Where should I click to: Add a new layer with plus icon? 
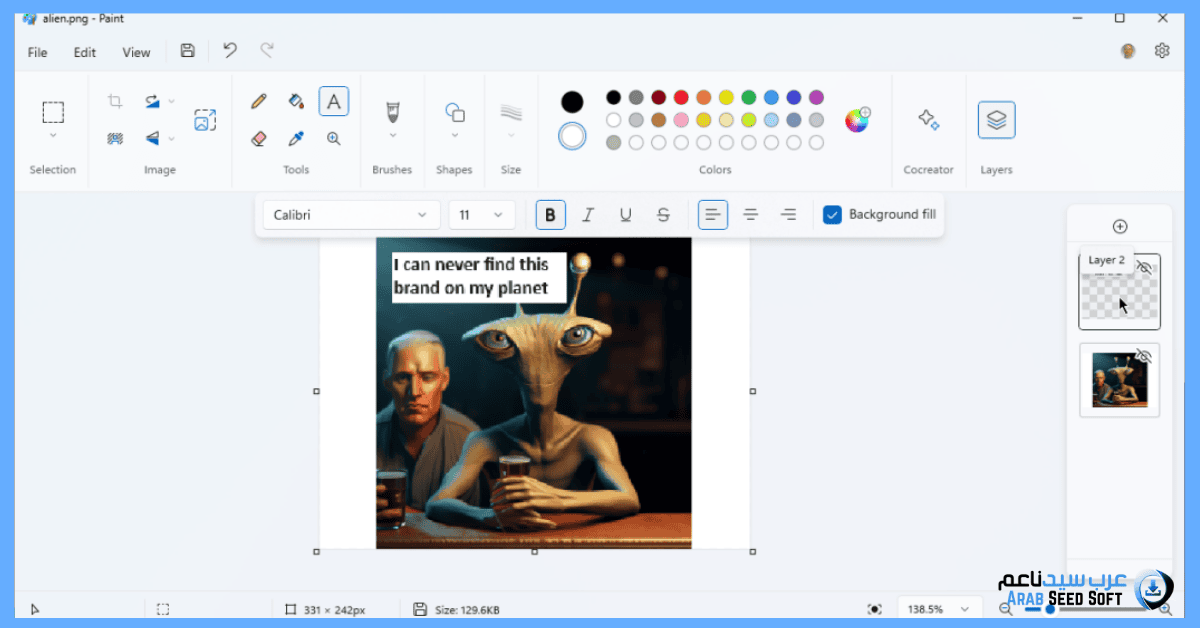pos(1120,227)
